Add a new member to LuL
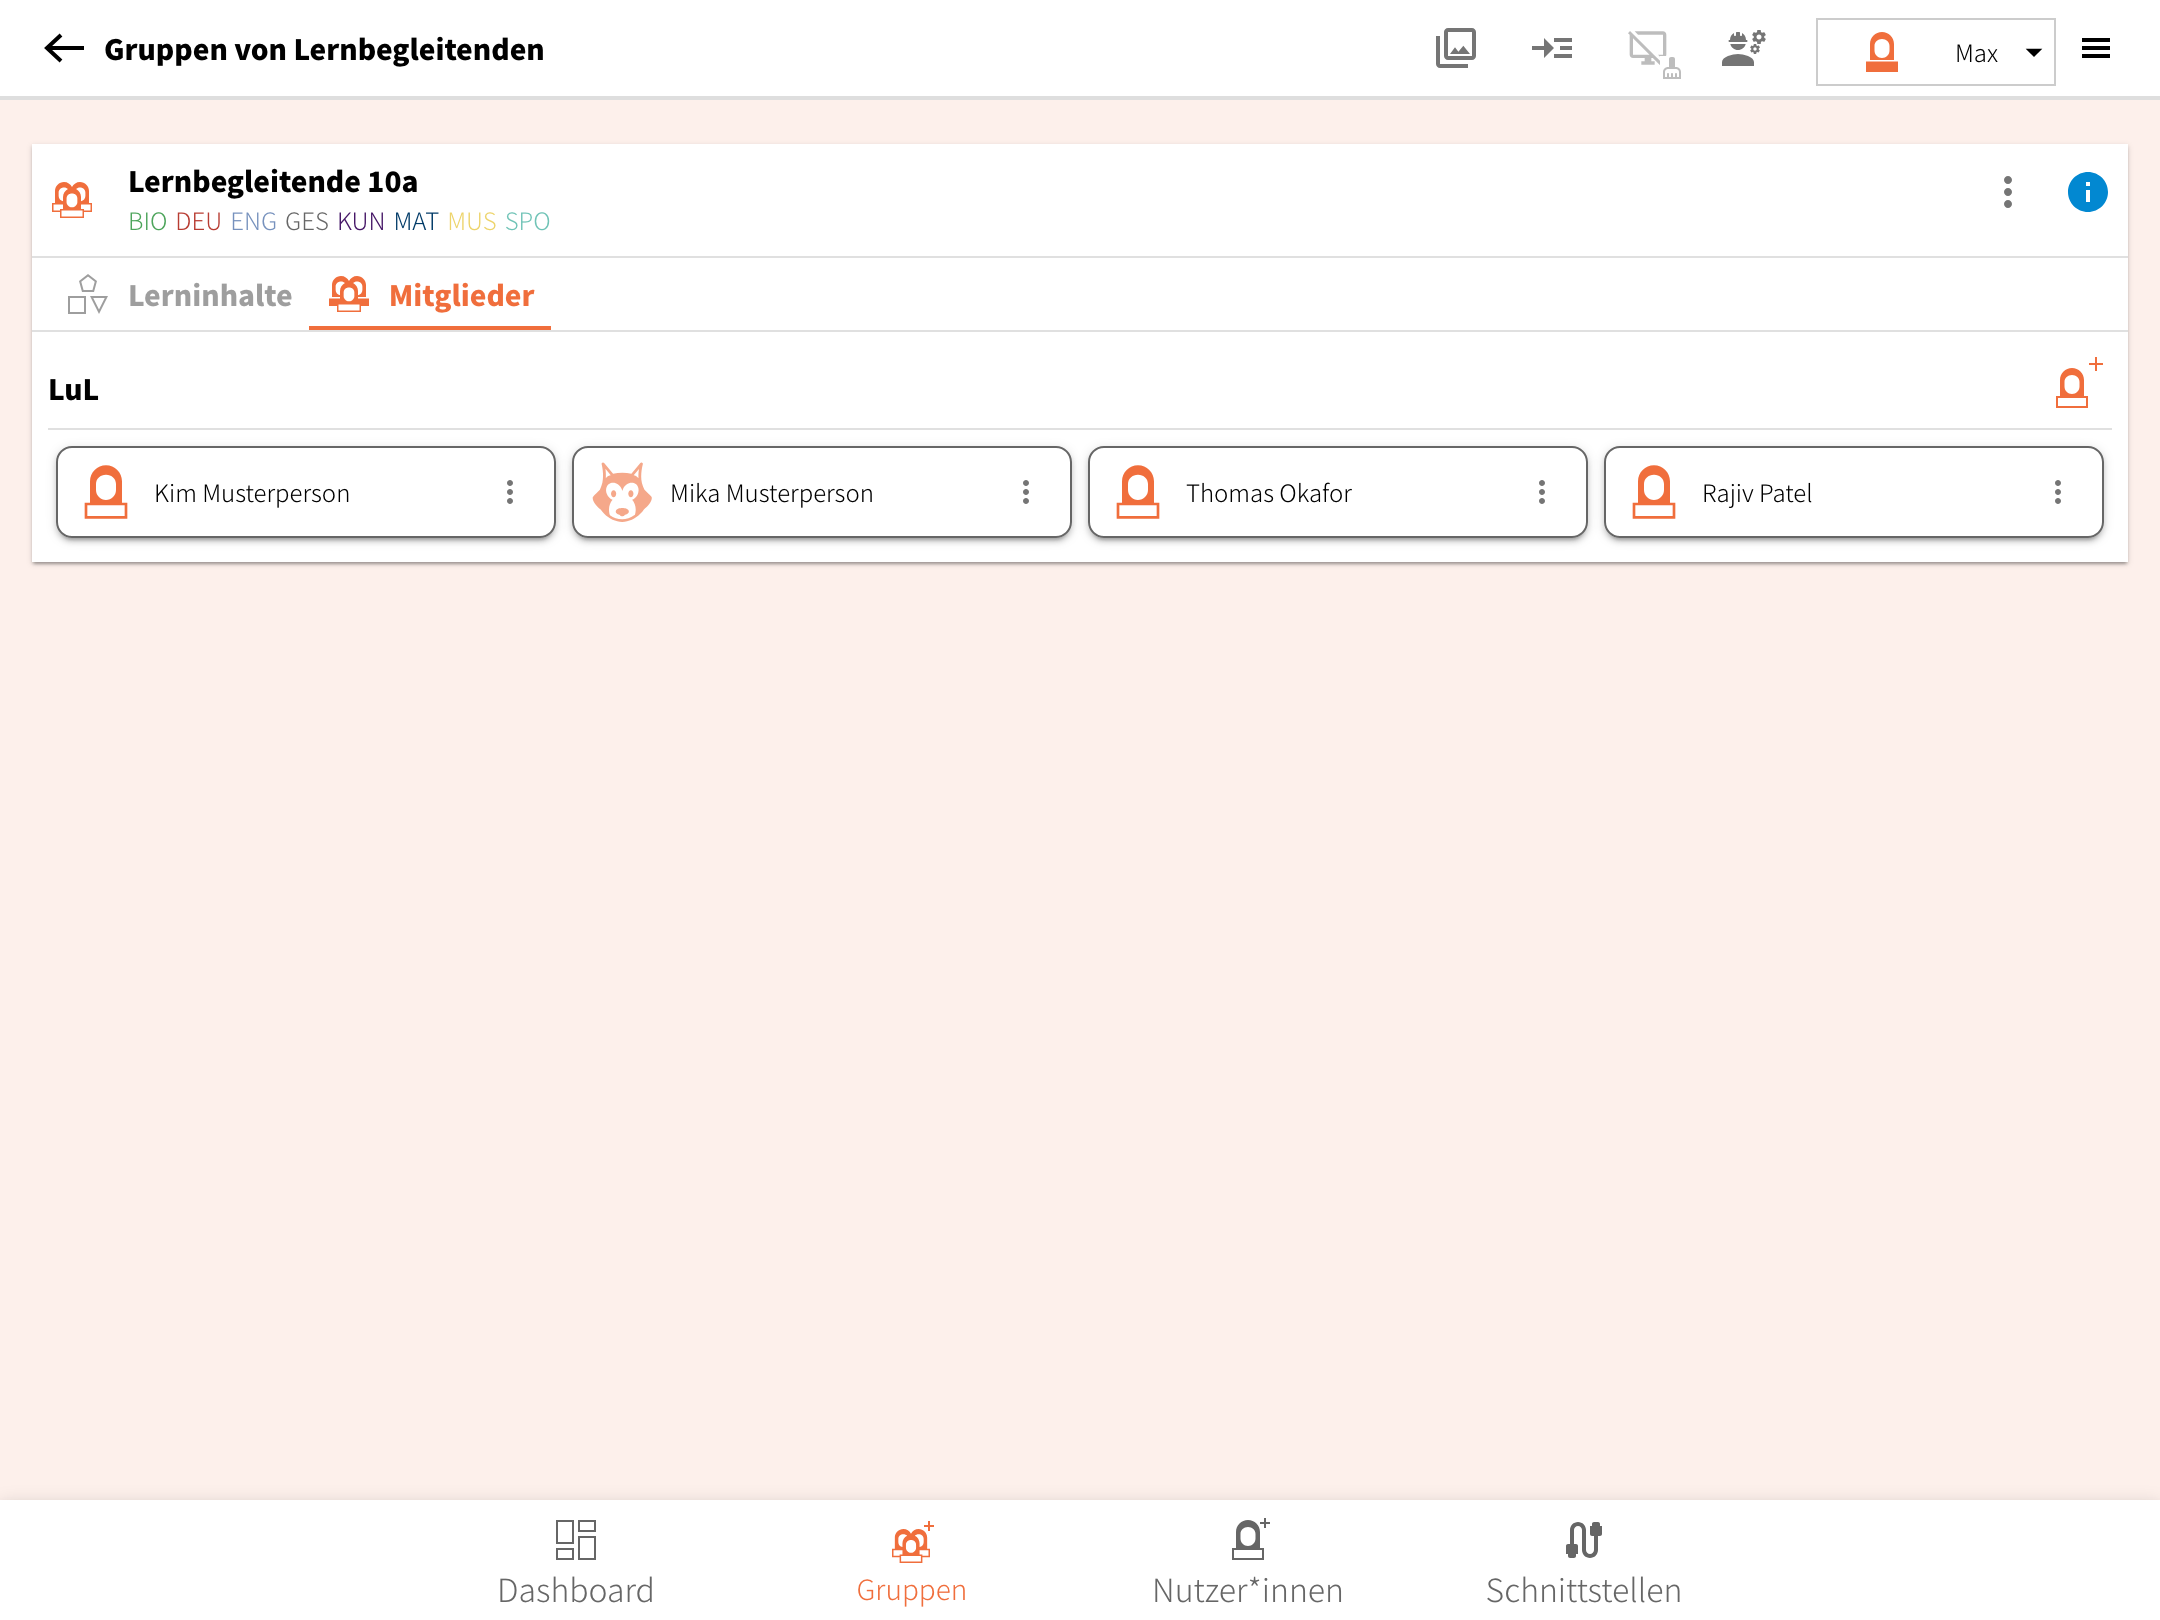 [x=2077, y=384]
